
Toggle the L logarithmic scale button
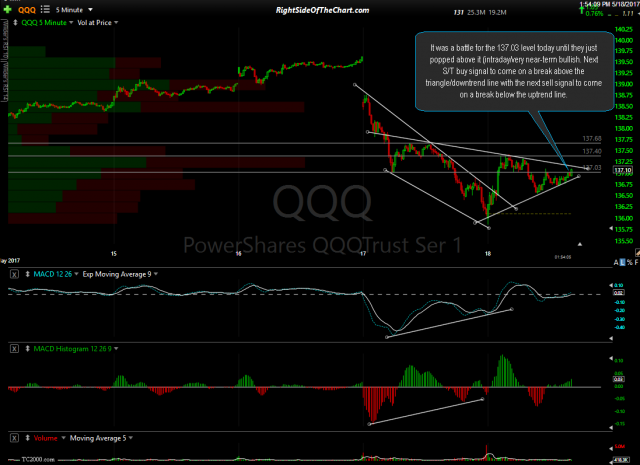(x=622, y=263)
